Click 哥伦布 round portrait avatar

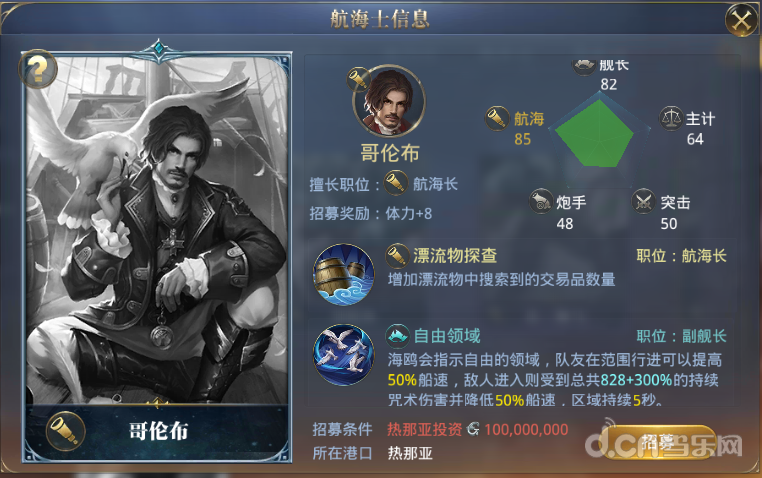(389, 102)
